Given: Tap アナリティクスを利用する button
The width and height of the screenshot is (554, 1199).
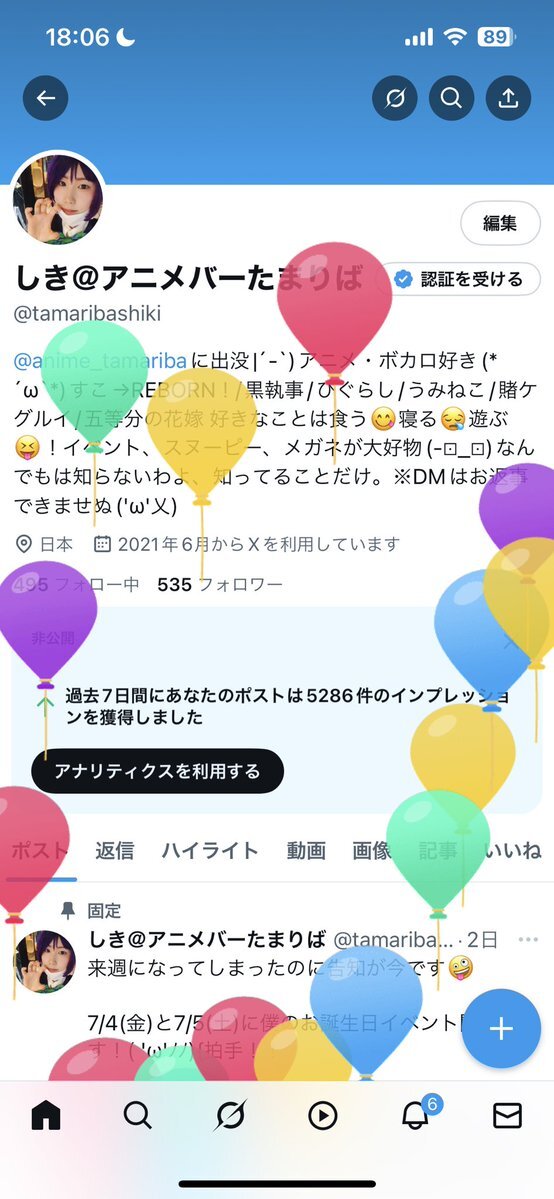Looking at the screenshot, I should click(158, 771).
